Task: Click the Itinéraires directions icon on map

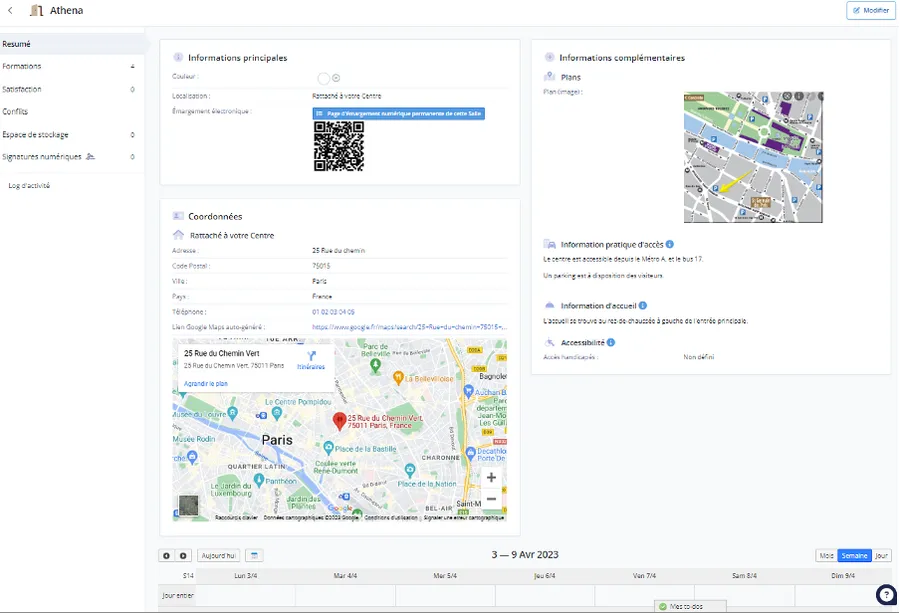Action: (311, 358)
